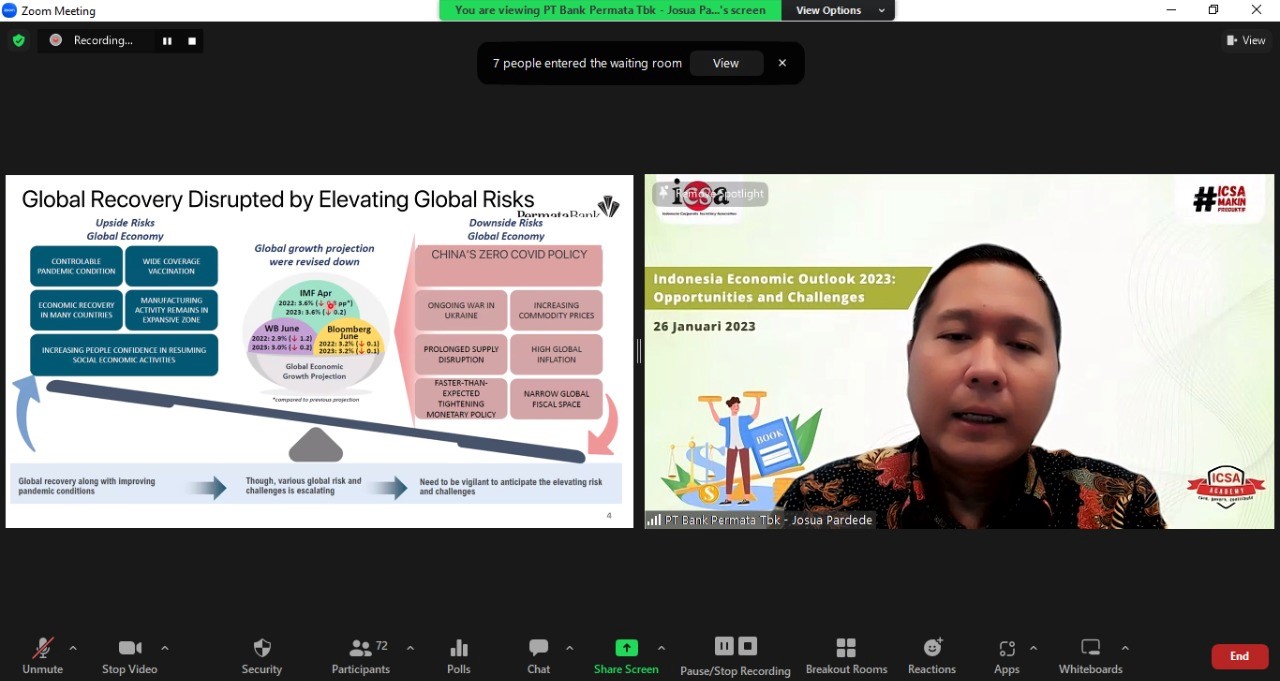This screenshot has width=1280, height=681.
Task: Click the green encryption shield icon
Action: (18, 40)
